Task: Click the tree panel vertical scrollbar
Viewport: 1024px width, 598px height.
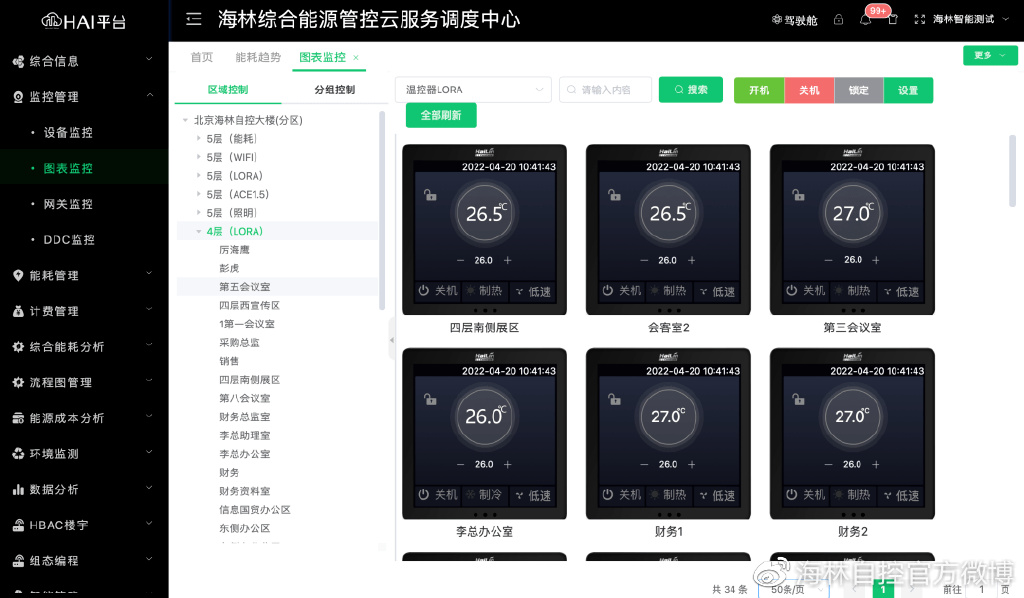Action: pos(382,210)
